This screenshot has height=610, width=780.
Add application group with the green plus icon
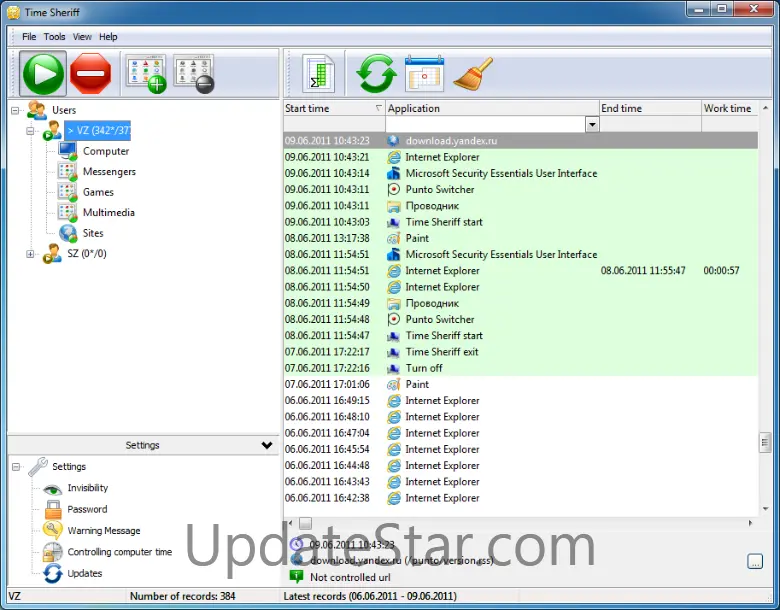(146, 74)
